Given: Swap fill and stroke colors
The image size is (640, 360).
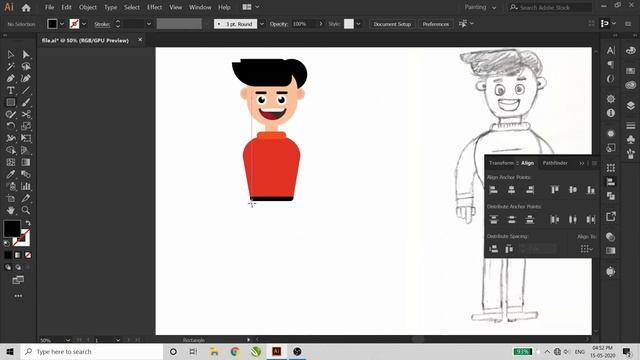Looking at the screenshot, I should coord(28,223).
